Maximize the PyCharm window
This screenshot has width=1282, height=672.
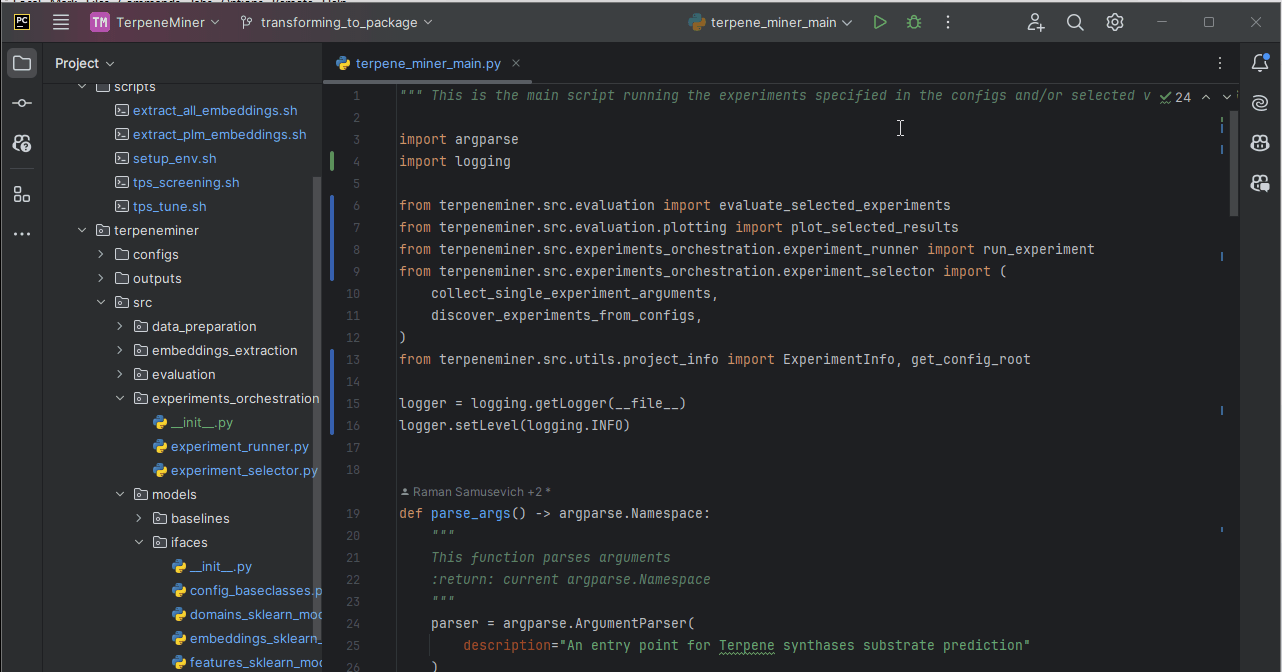point(1209,22)
